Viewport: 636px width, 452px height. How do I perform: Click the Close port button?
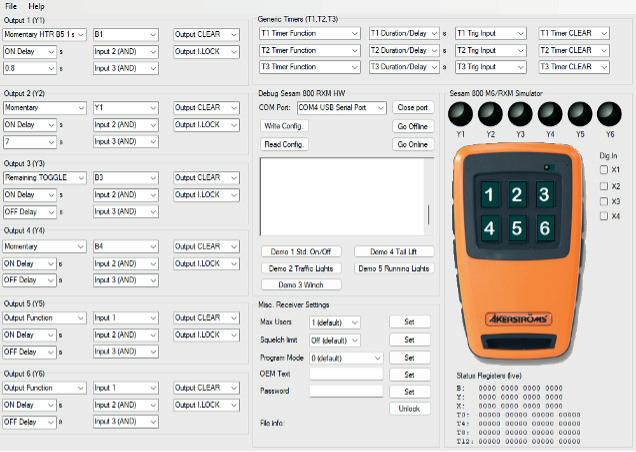pyautogui.click(x=413, y=108)
